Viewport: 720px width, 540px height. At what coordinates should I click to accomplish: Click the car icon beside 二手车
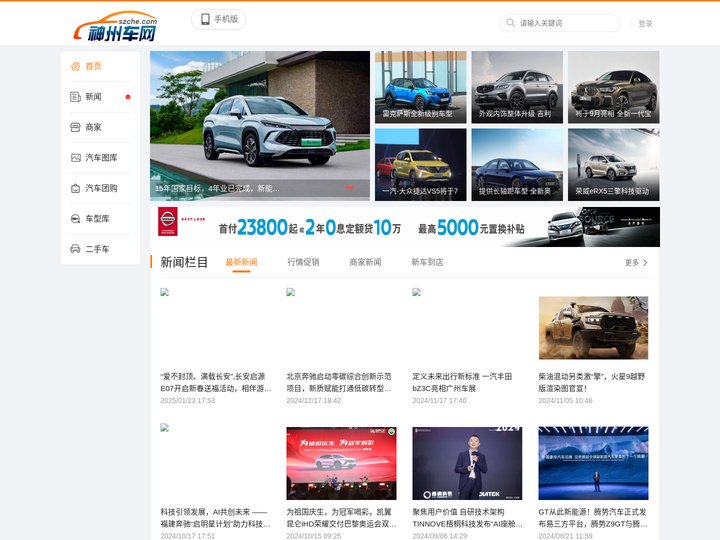(75, 249)
